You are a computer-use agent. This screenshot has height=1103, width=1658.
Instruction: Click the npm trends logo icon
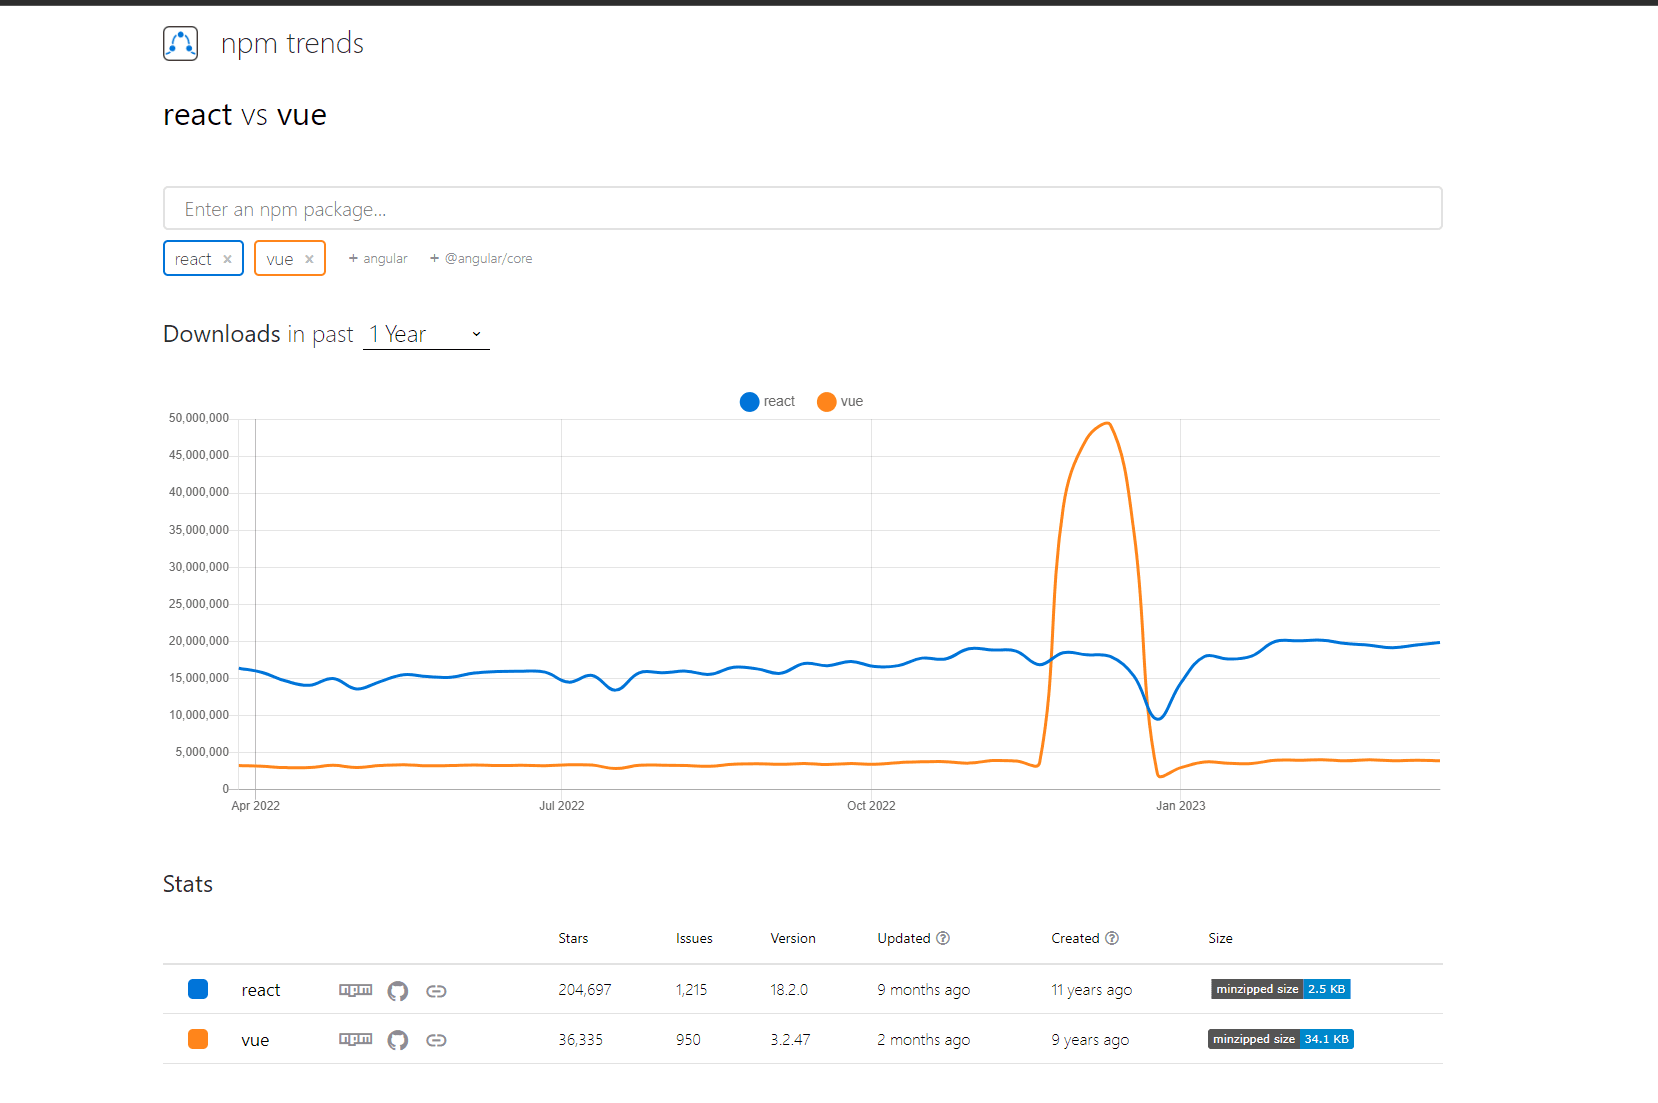pos(181,44)
